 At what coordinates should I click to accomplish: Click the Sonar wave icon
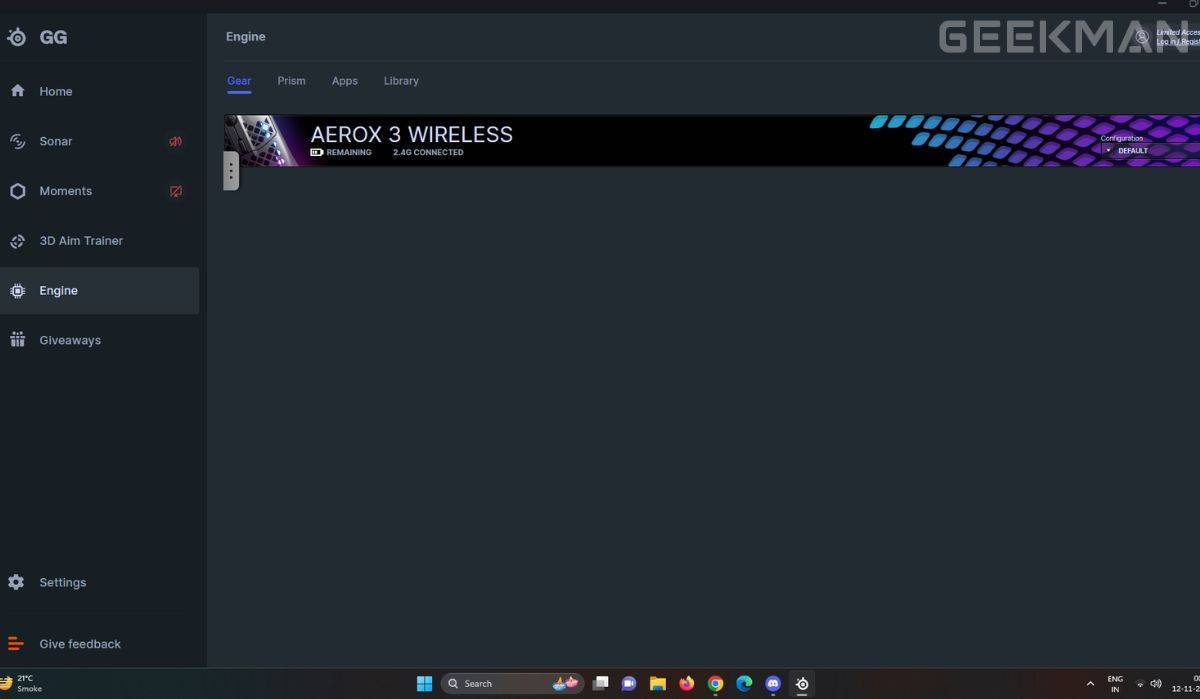point(17,141)
